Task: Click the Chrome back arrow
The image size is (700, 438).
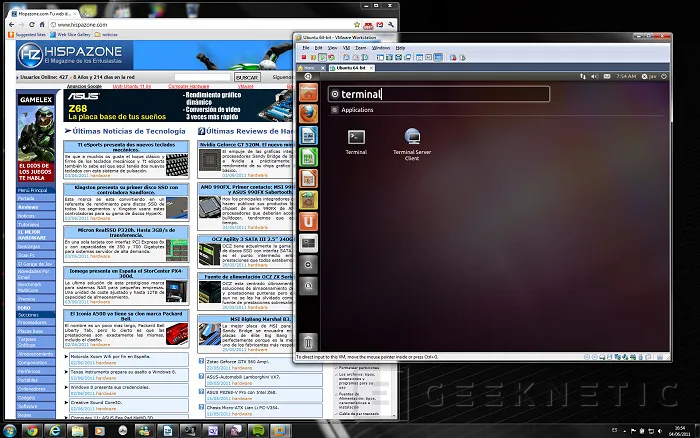Action: [12, 25]
